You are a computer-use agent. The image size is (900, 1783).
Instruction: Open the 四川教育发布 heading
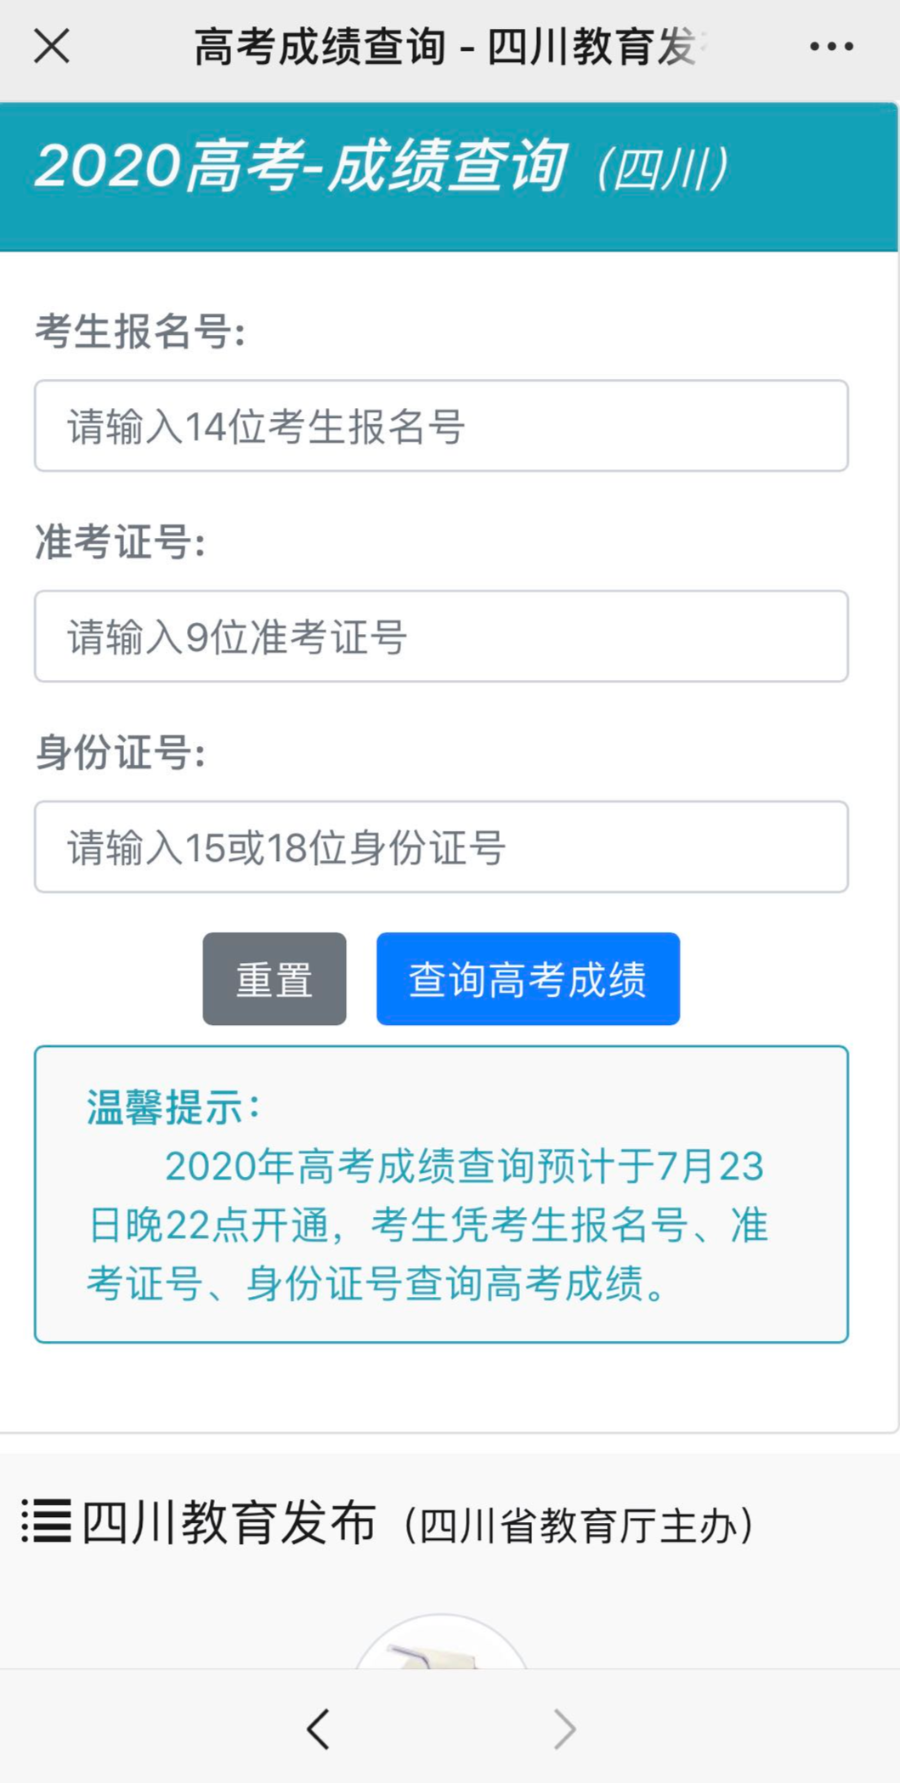[228, 1523]
